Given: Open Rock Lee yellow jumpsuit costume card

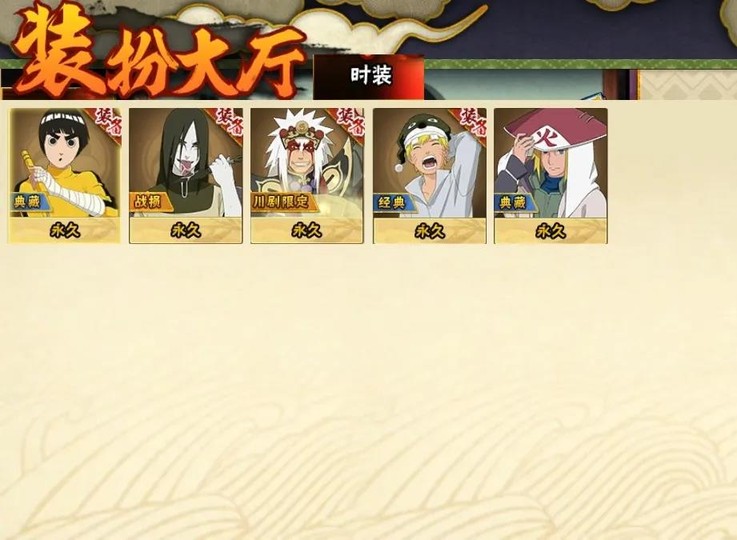Looking at the screenshot, I should point(64,176).
